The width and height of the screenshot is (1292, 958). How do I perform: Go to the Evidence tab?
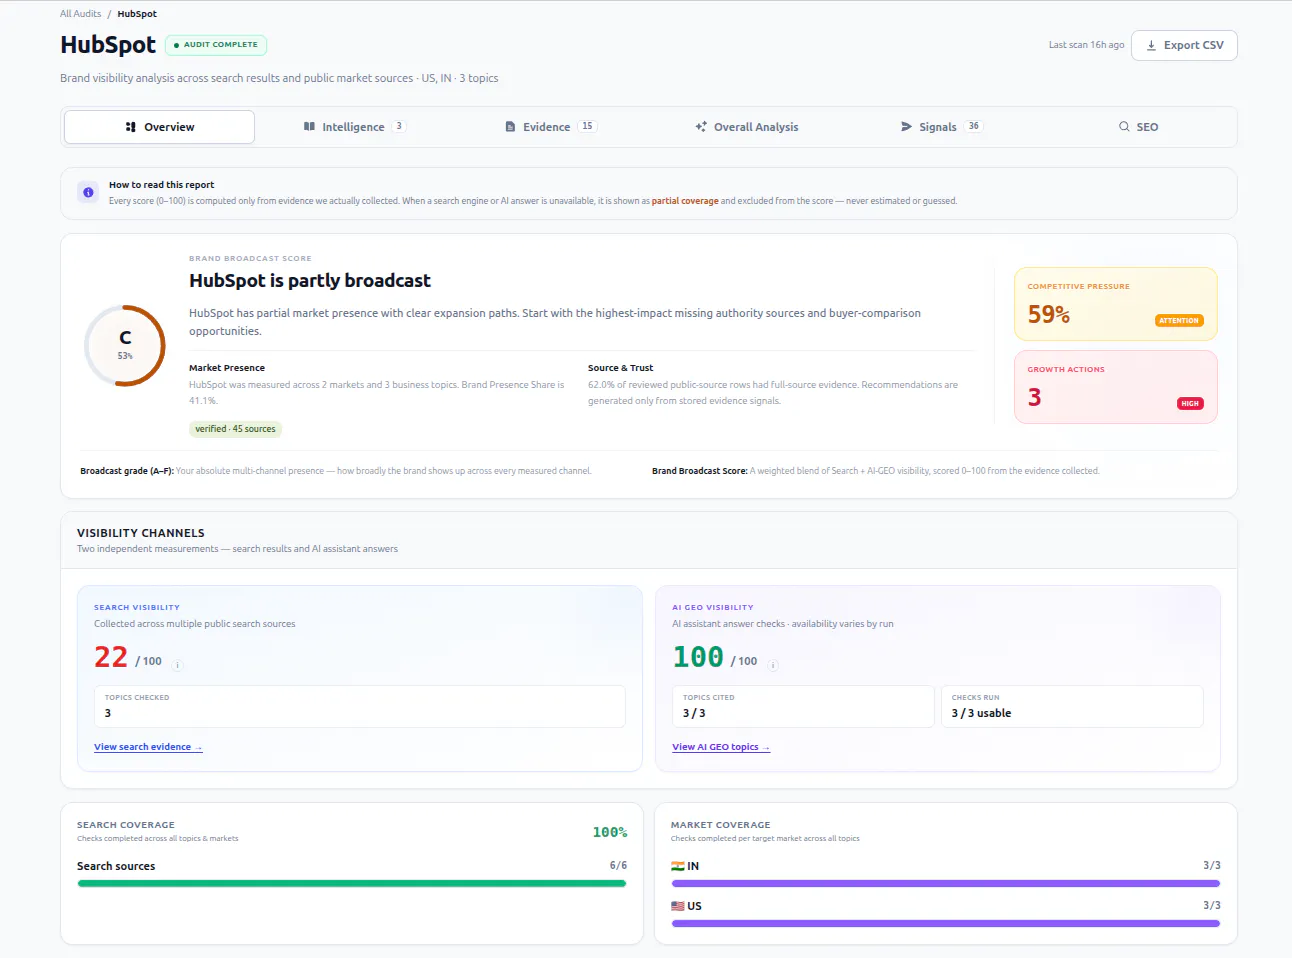[550, 127]
